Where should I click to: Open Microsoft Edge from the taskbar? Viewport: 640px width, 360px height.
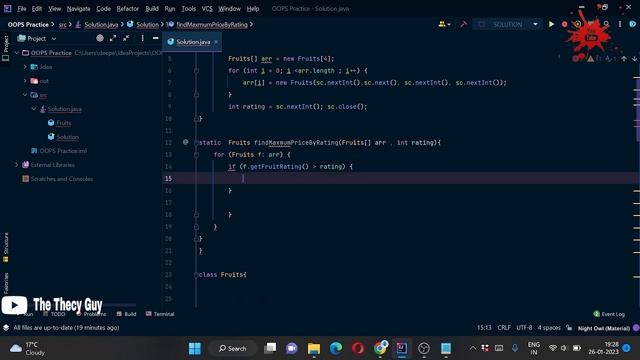tap(336, 348)
